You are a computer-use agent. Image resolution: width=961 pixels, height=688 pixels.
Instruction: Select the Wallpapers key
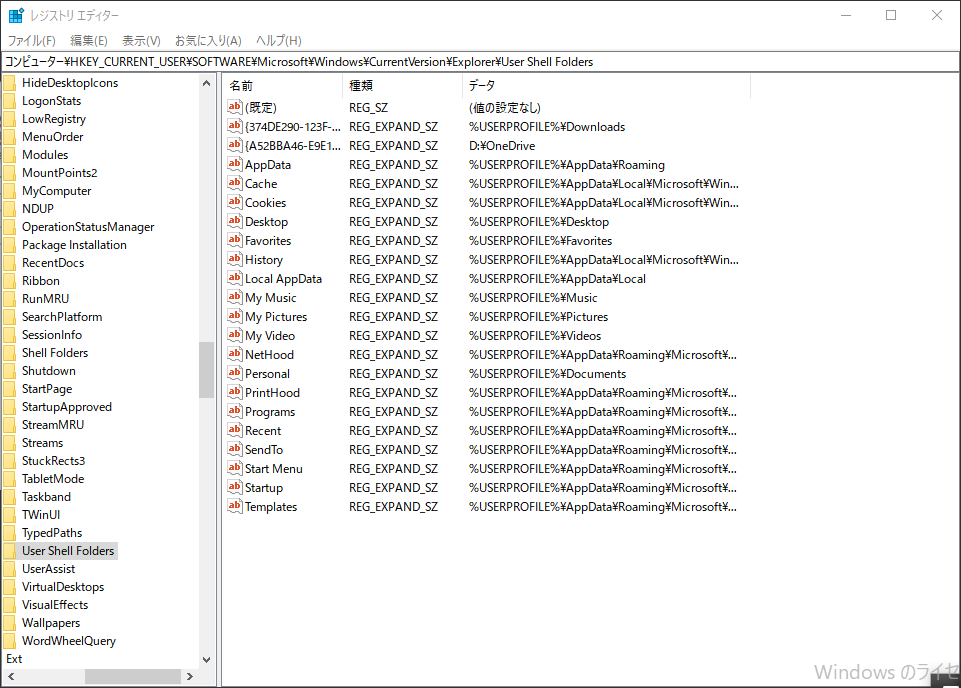(51, 623)
